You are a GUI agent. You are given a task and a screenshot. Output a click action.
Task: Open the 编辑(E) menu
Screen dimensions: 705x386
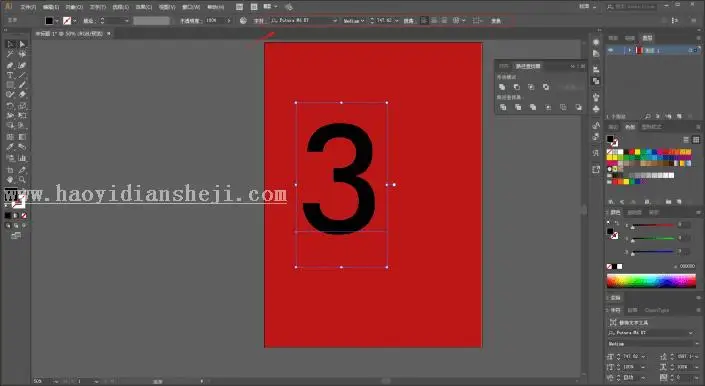tap(51, 7)
